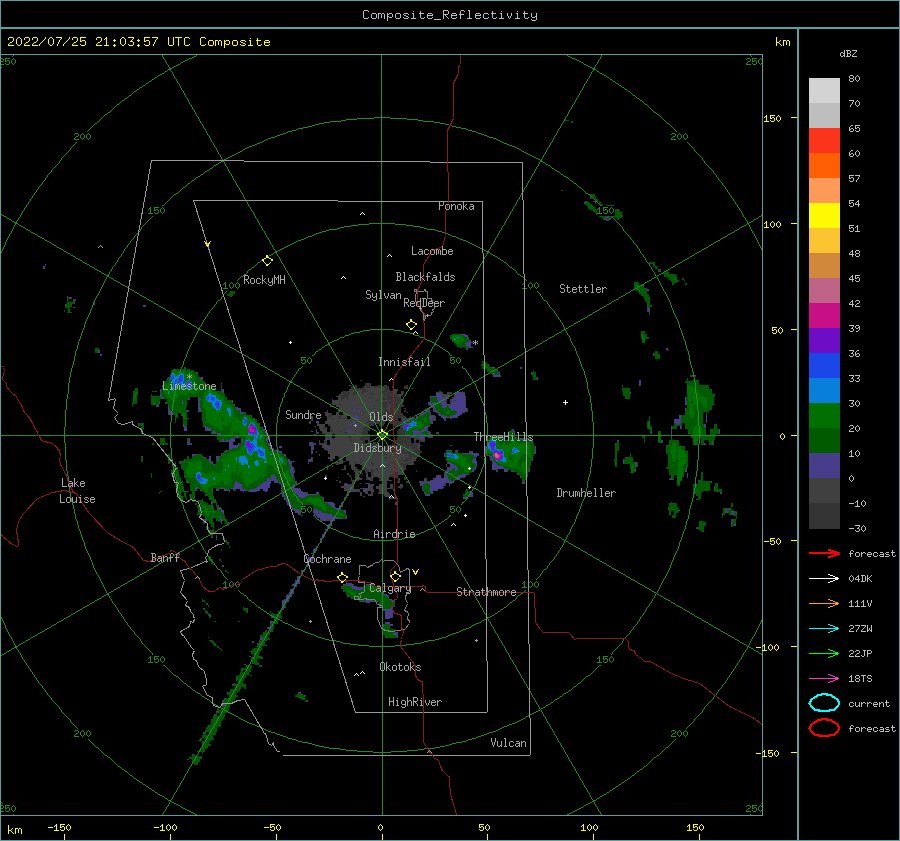Click the Banff label
This screenshot has height=841, width=900.
click(165, 557)
